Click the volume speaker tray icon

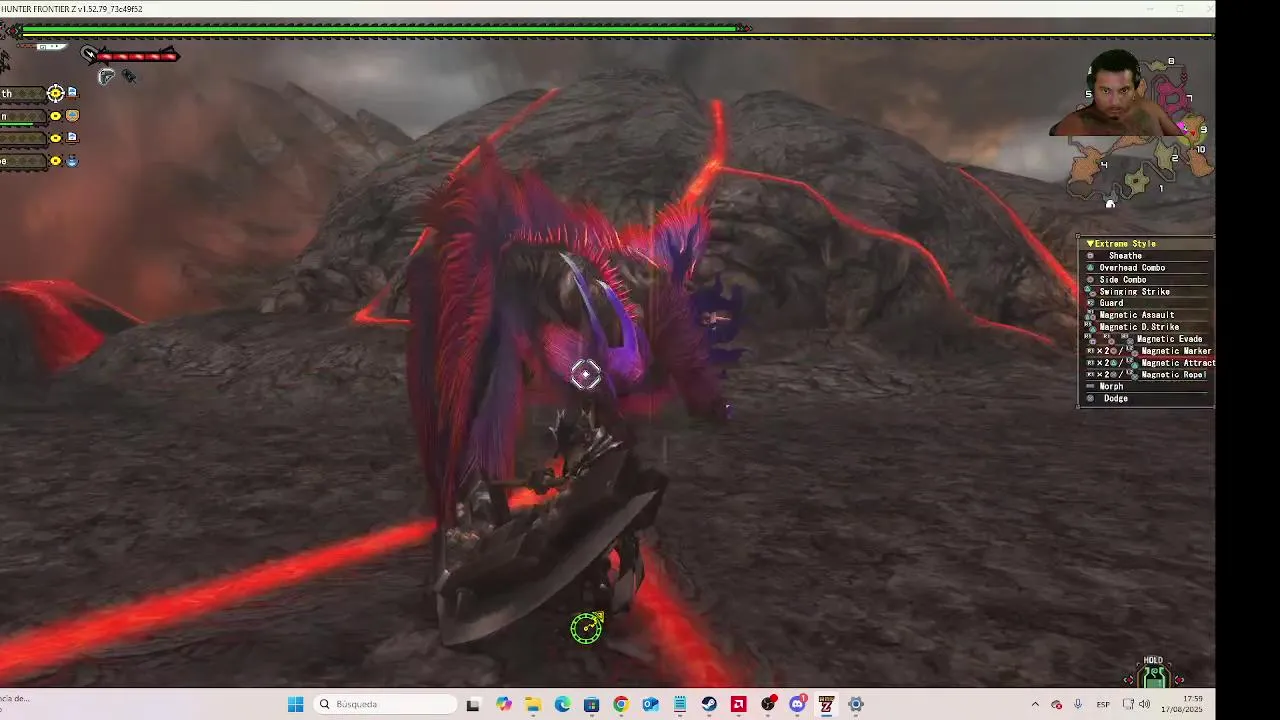pyautogui.click(x=1145, y=704)
